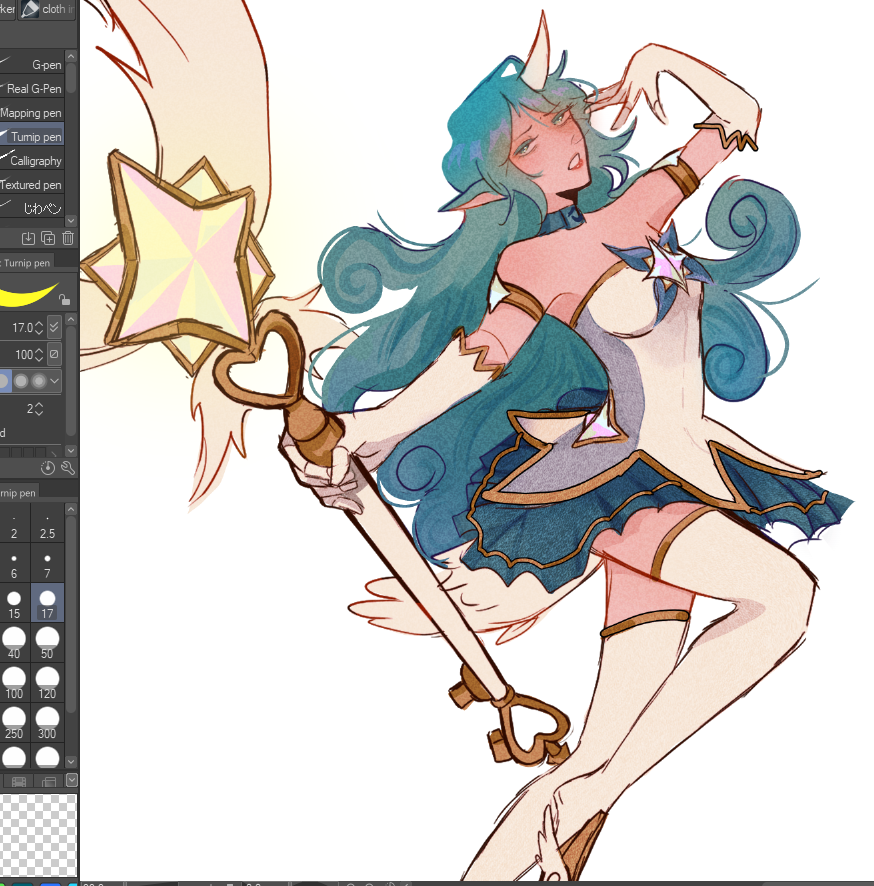This screenshot has height=886, width=874.
Task: Open the cloth sub tool group tab
Action: tap(47, 9)
